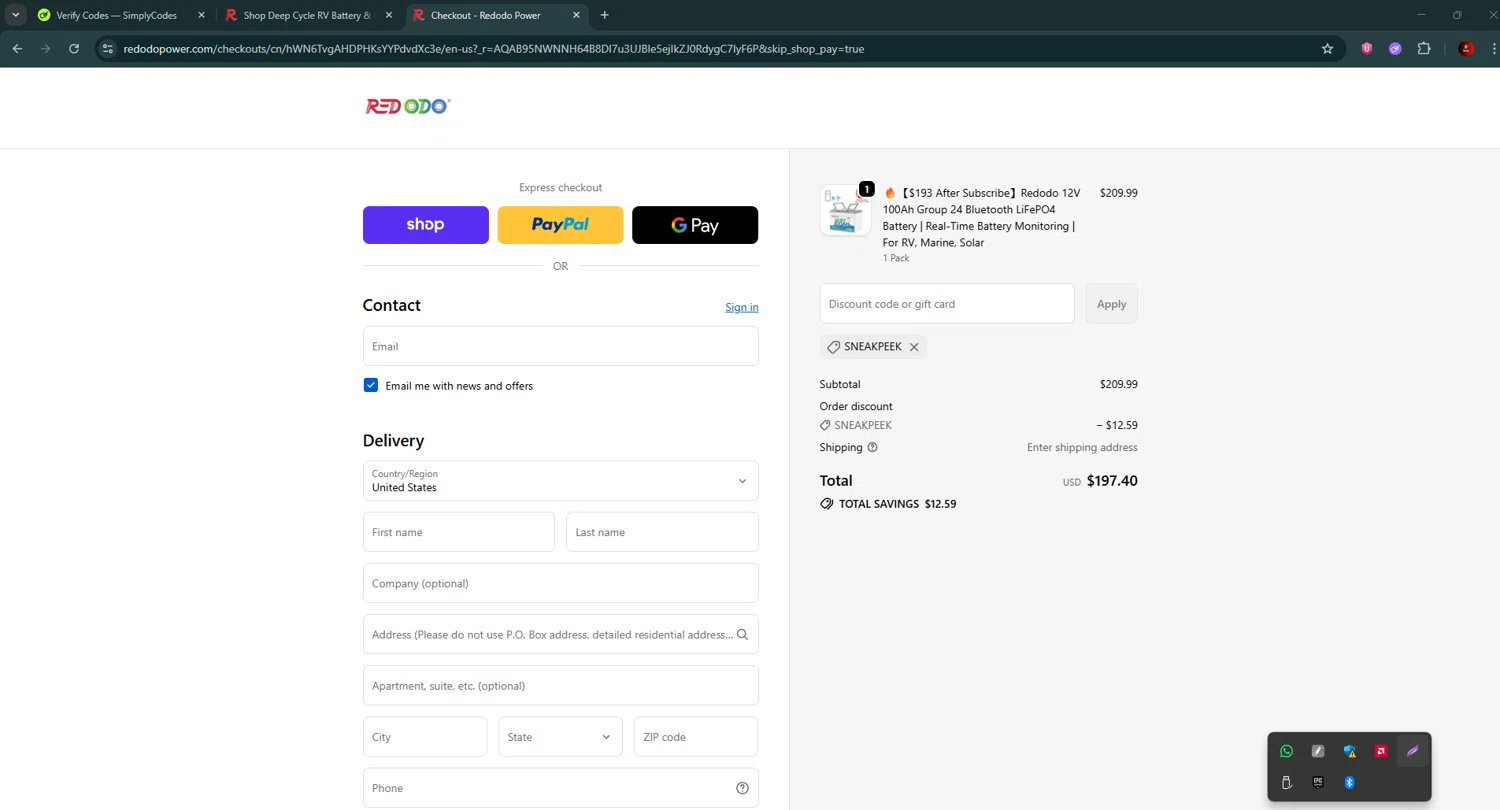Click shipping help question mark icon
The image size is (1500, 810).
pos(872,448)
